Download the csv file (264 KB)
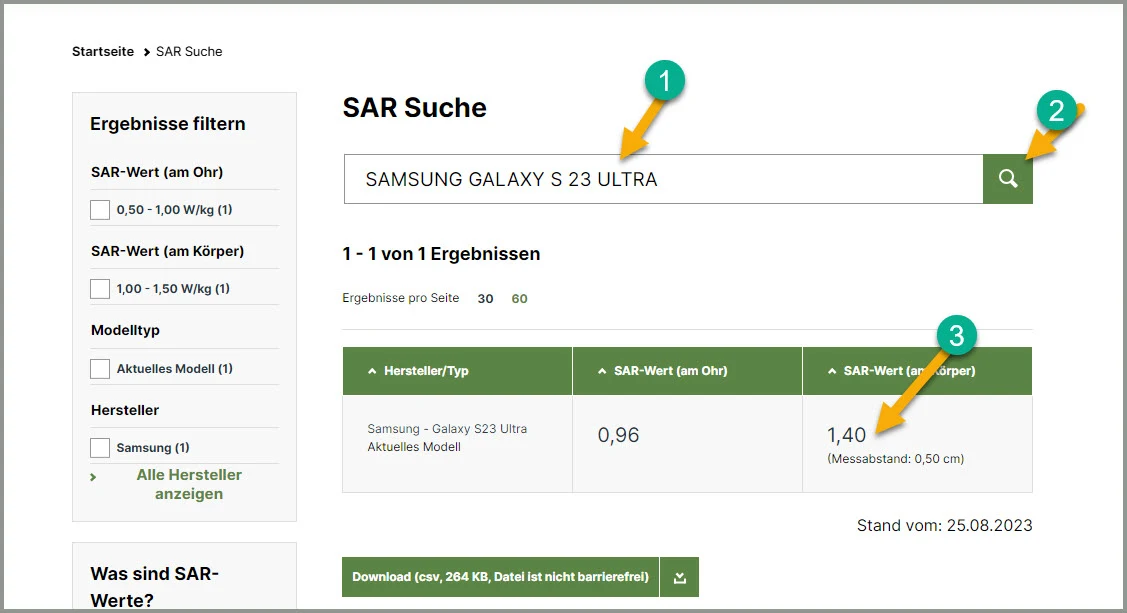Screen dimensions: 1127x613 500,577
